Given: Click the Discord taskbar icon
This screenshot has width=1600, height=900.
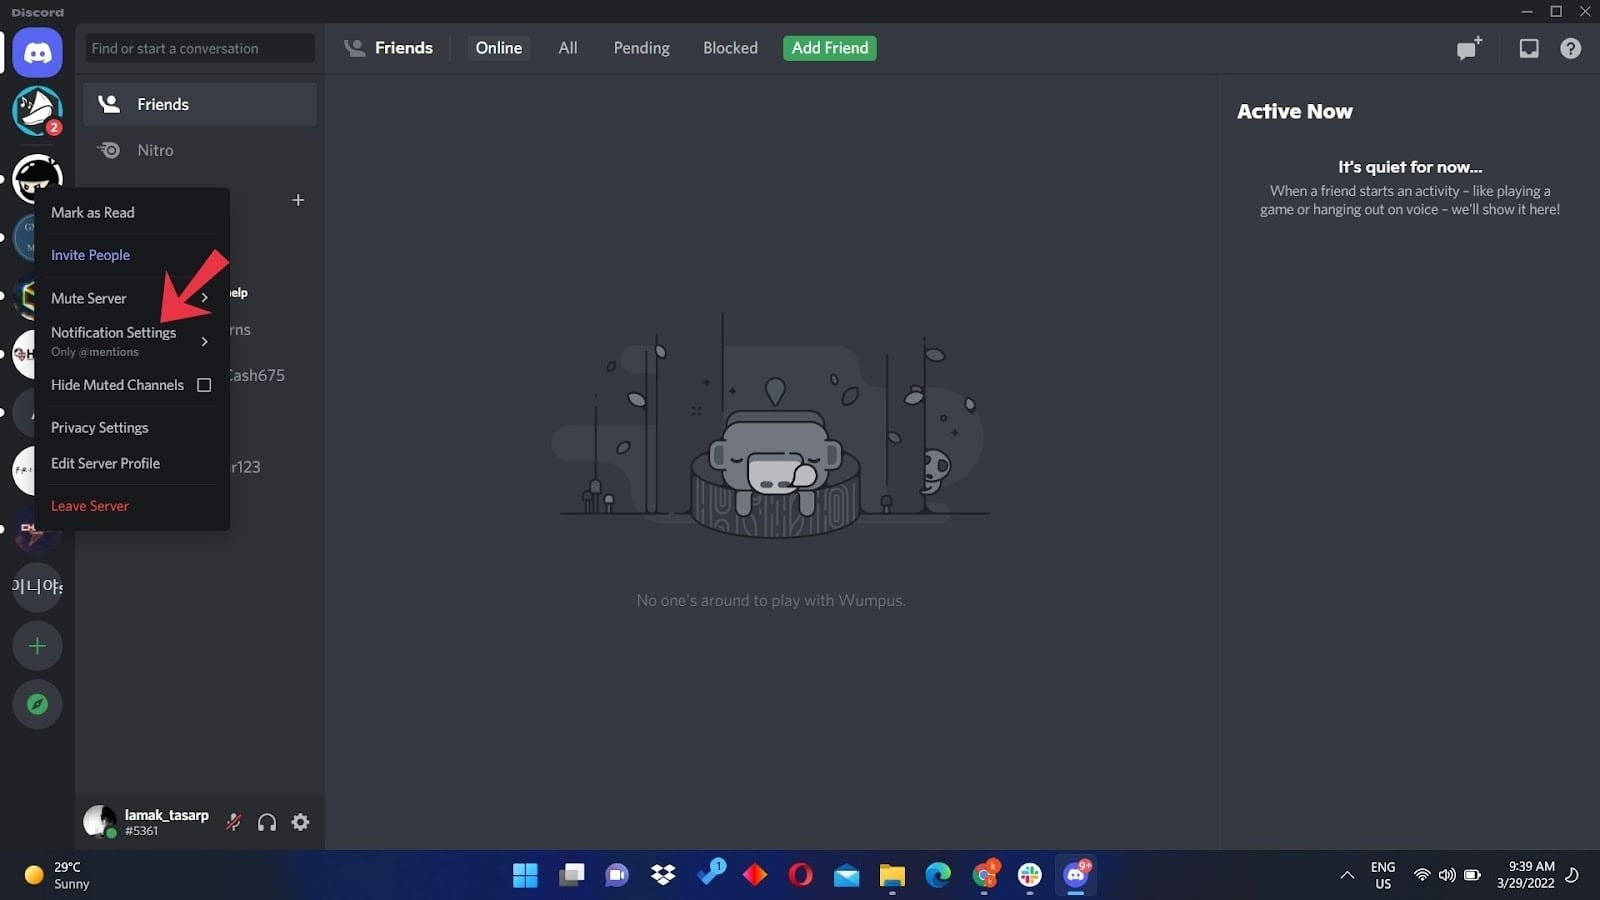Looking at the screenshot, I should [x=1076, y=875].
